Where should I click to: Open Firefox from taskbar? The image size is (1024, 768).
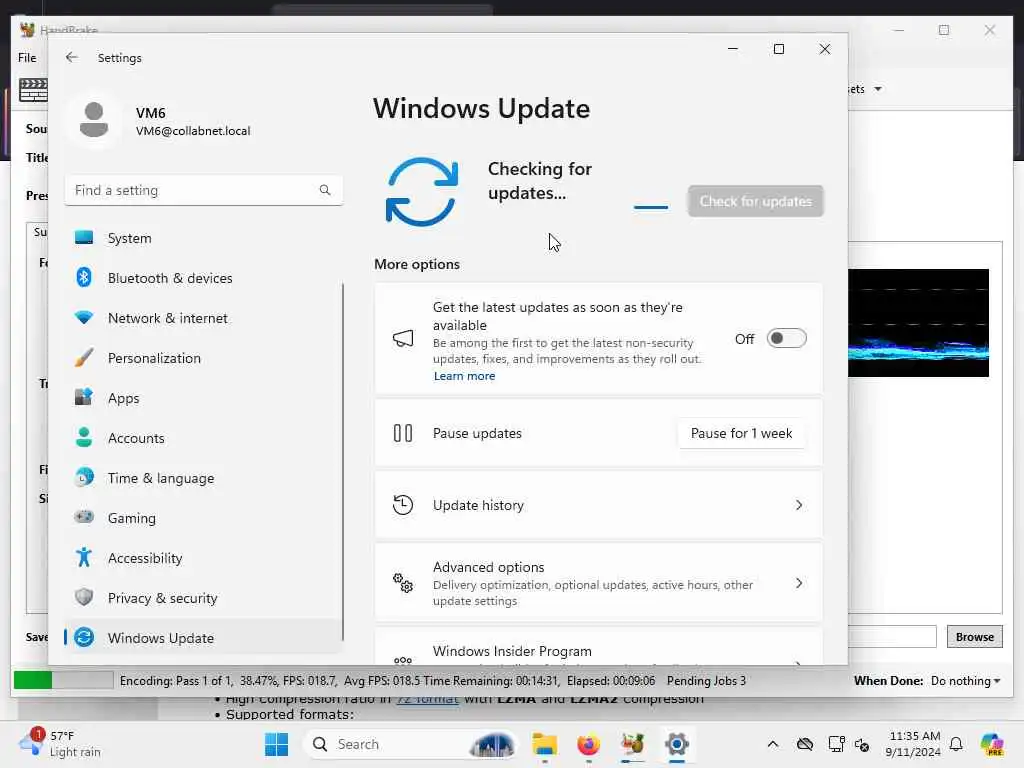[x=588, y=744]
